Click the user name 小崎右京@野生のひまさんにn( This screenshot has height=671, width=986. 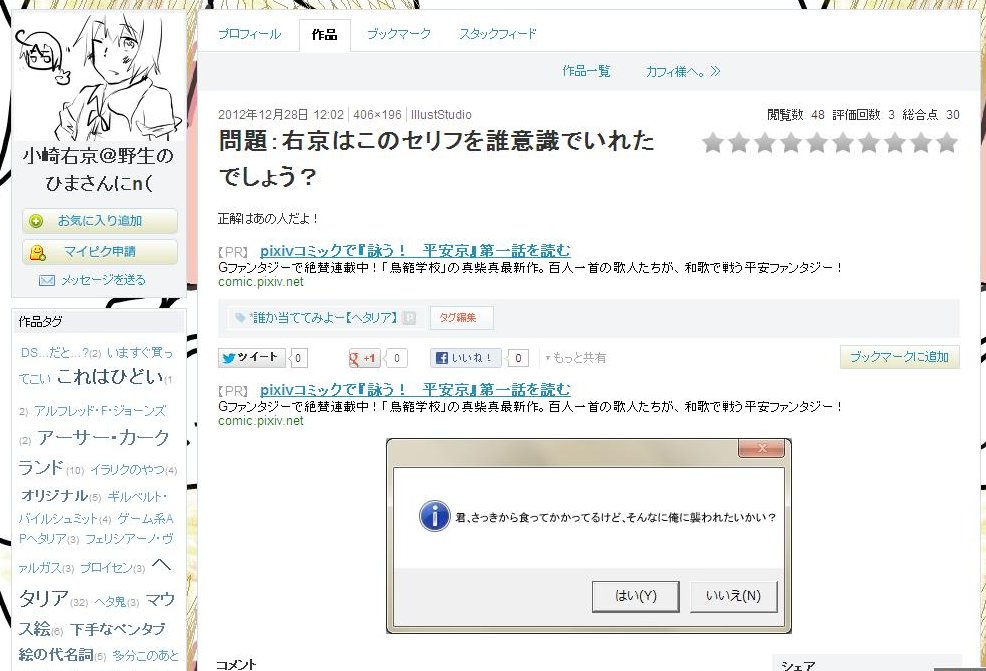(98, 169)
